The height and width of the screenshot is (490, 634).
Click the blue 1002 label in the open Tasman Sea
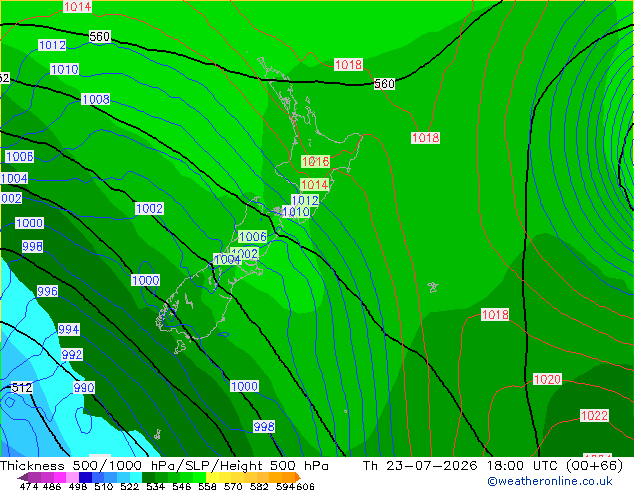click(x=149, y=209)
